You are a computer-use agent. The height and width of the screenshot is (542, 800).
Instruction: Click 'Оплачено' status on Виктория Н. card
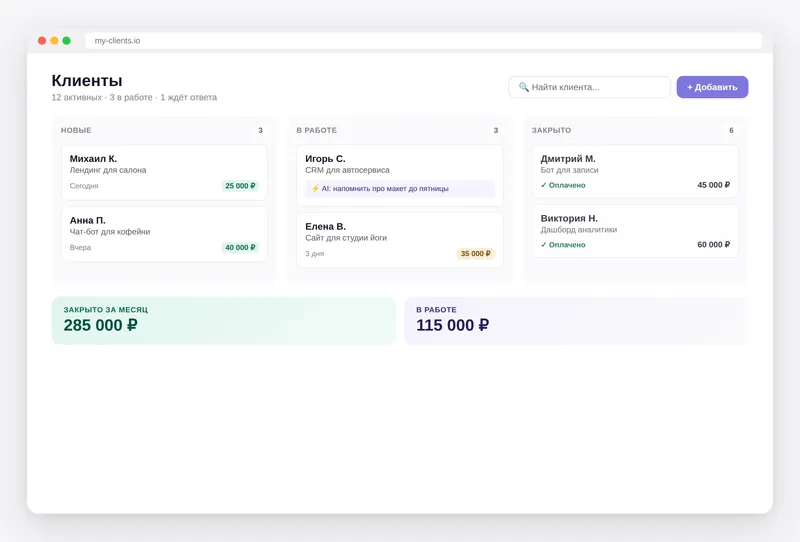[563, 245]
